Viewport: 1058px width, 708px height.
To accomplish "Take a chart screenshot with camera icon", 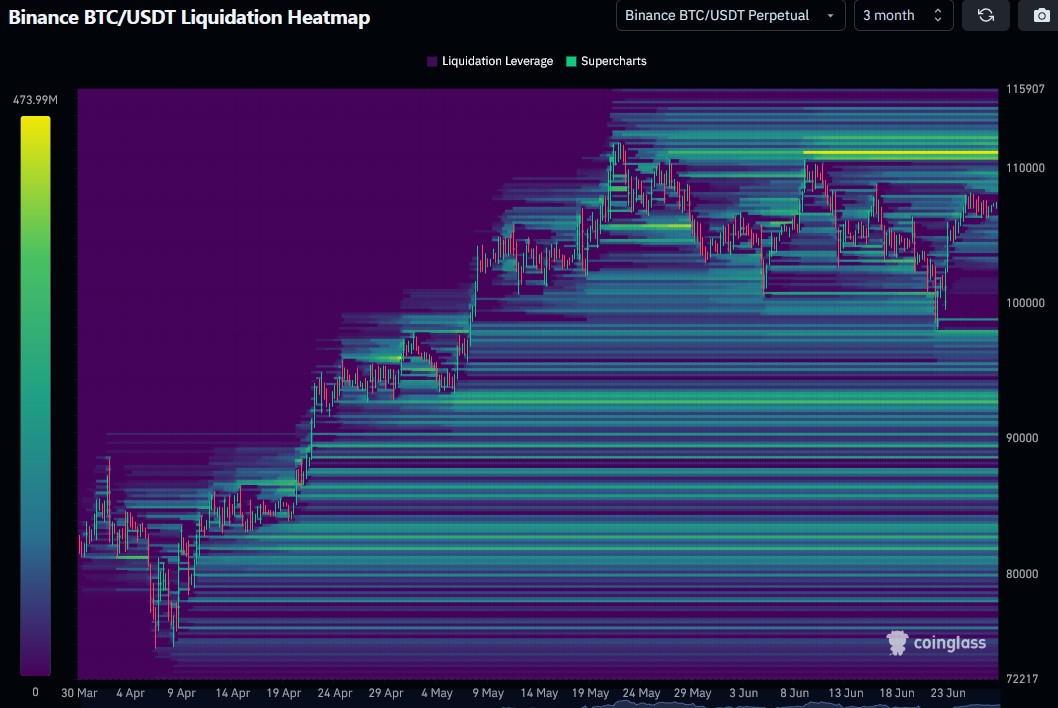I will pos(1041,16).
